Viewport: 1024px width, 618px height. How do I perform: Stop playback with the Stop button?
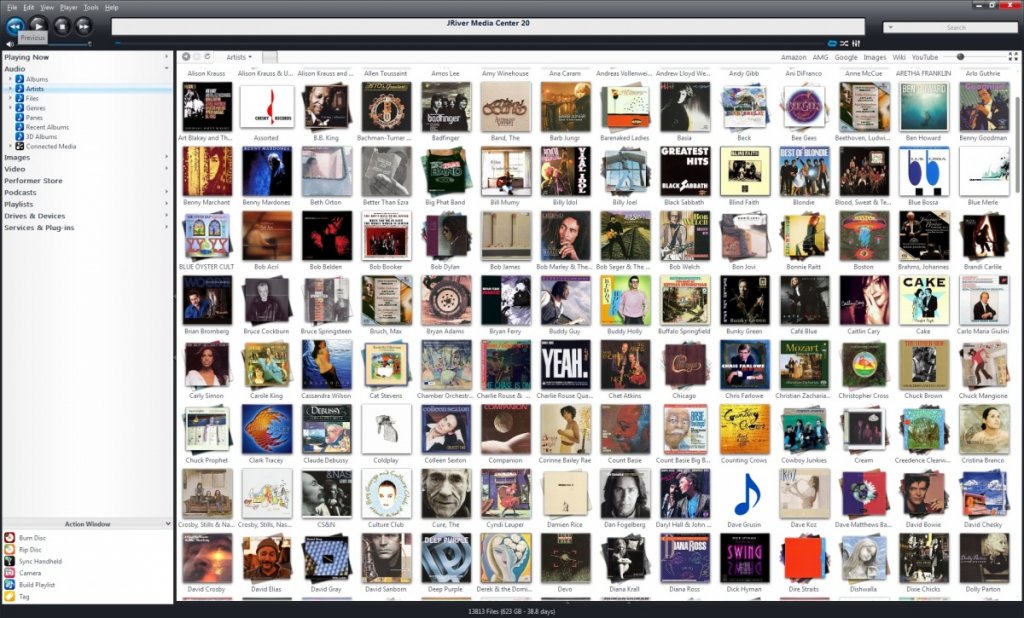[61, 26]
